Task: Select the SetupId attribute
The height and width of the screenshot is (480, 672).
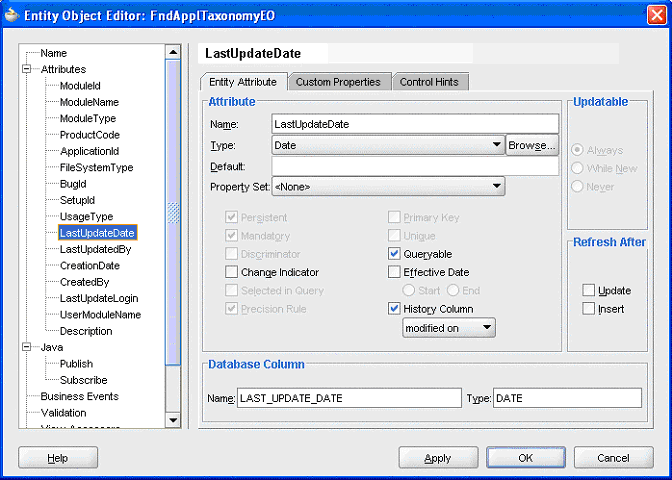Action: coord(77,200)
